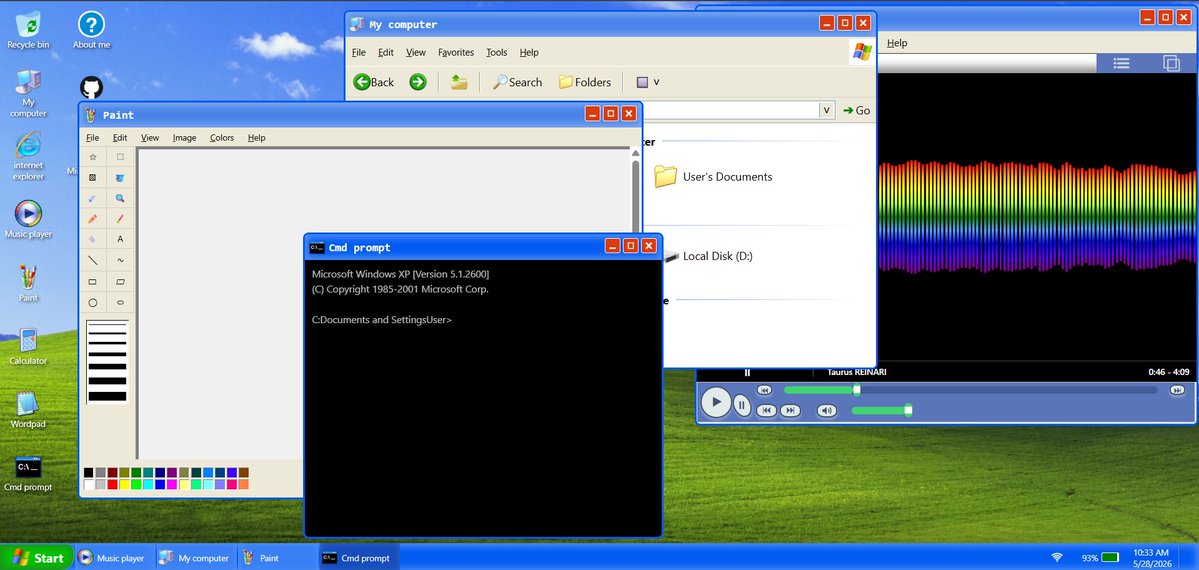The height and width of the screenshot is (570, 1199).
Task: Open the Favorites menu in My computer
Action: click(x=456, y=53)
